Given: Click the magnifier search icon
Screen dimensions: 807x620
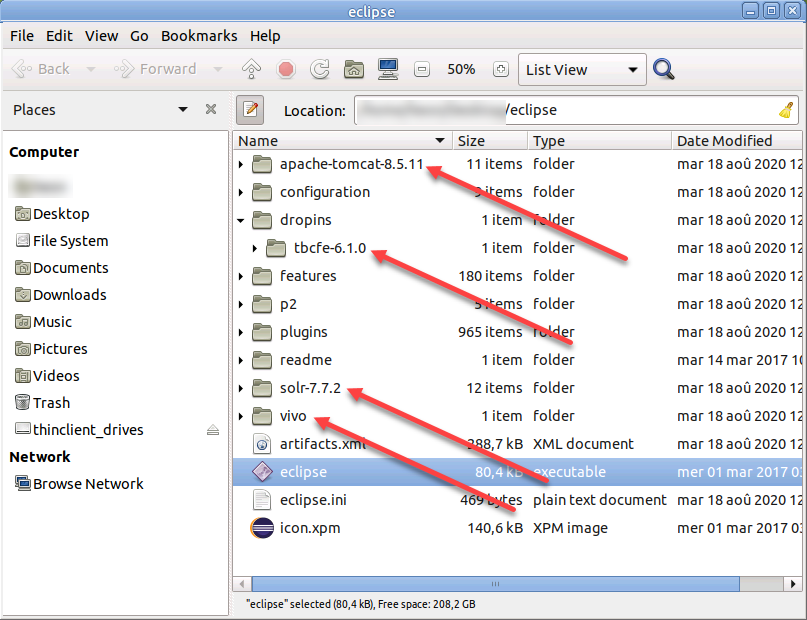Looking at the screenshot, I should tap(663, 69).
